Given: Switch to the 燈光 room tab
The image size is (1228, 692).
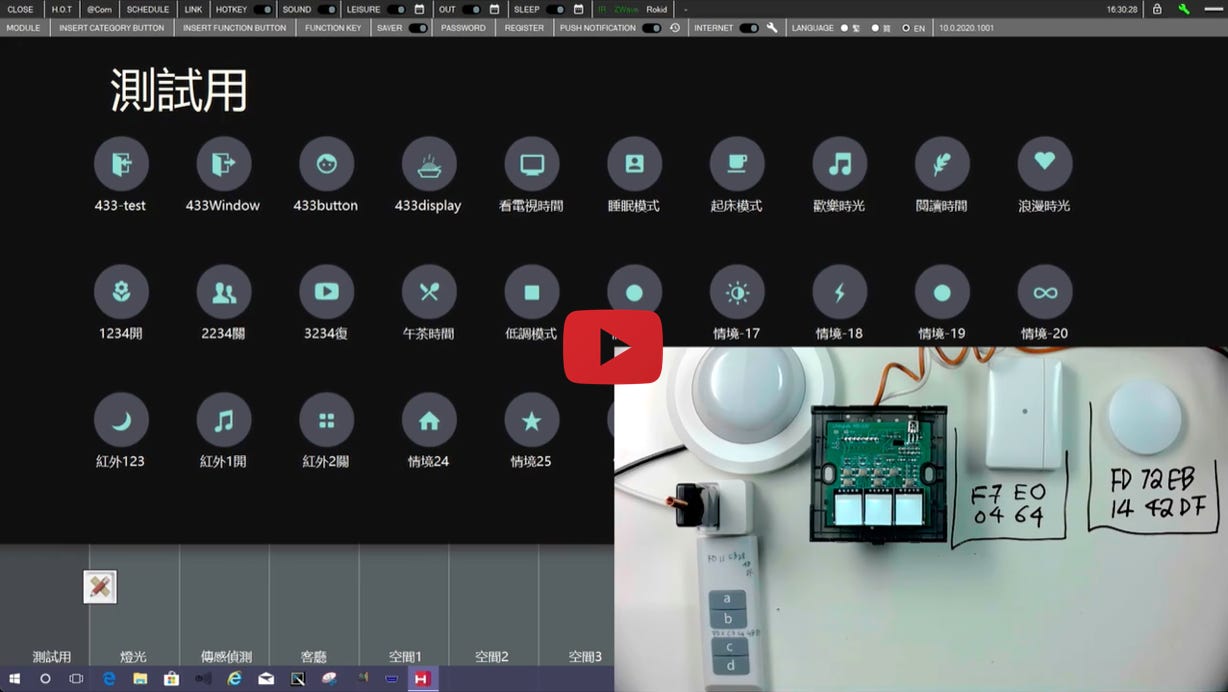Looking at the screenshot, I should point(134,605).
